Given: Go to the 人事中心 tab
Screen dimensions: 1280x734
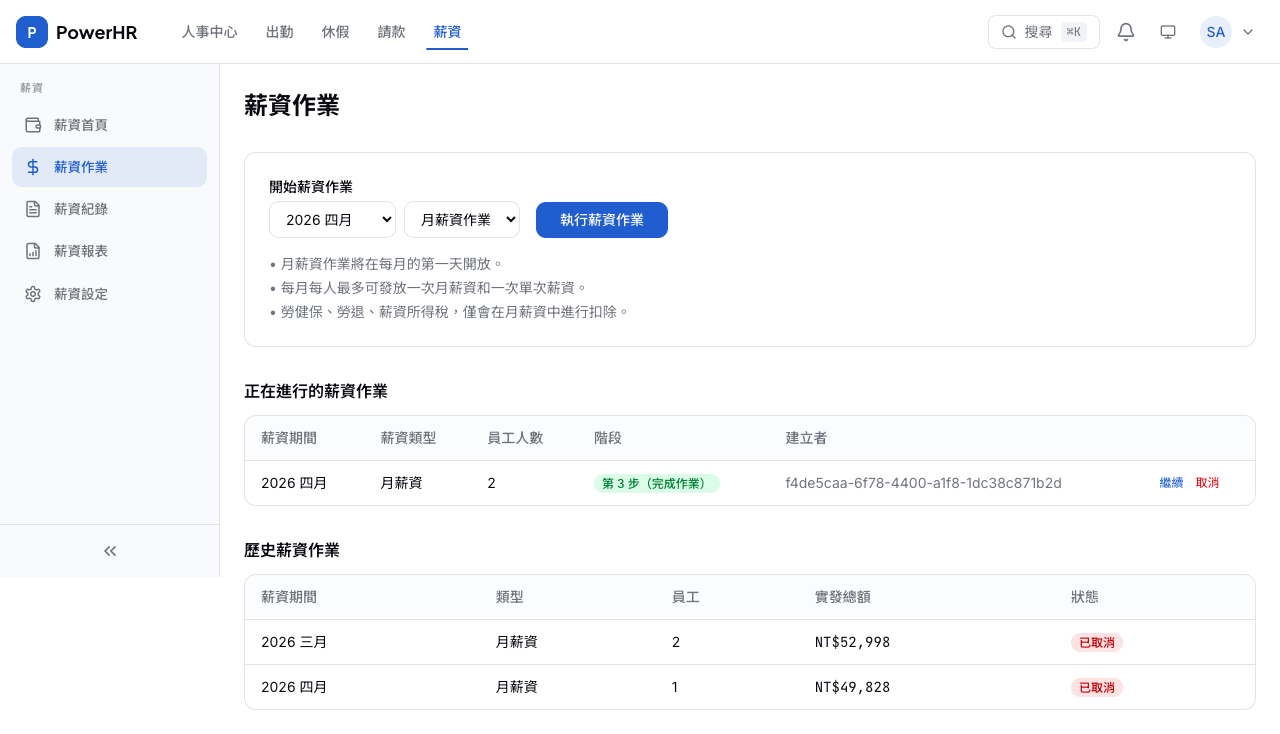Looking at the screenshot, I should tap(209, 32).
